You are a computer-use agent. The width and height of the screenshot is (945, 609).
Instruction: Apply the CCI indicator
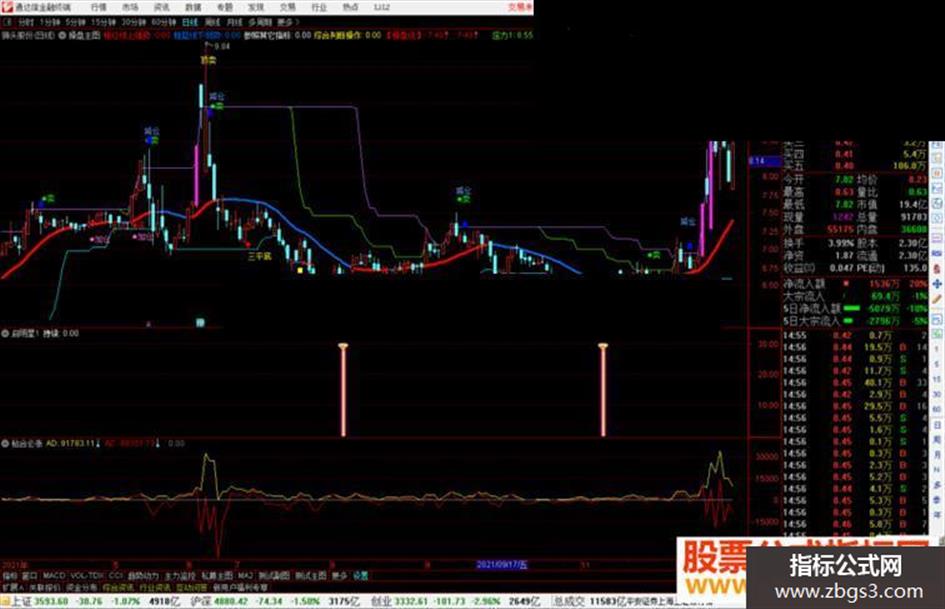tap(116, 576)
